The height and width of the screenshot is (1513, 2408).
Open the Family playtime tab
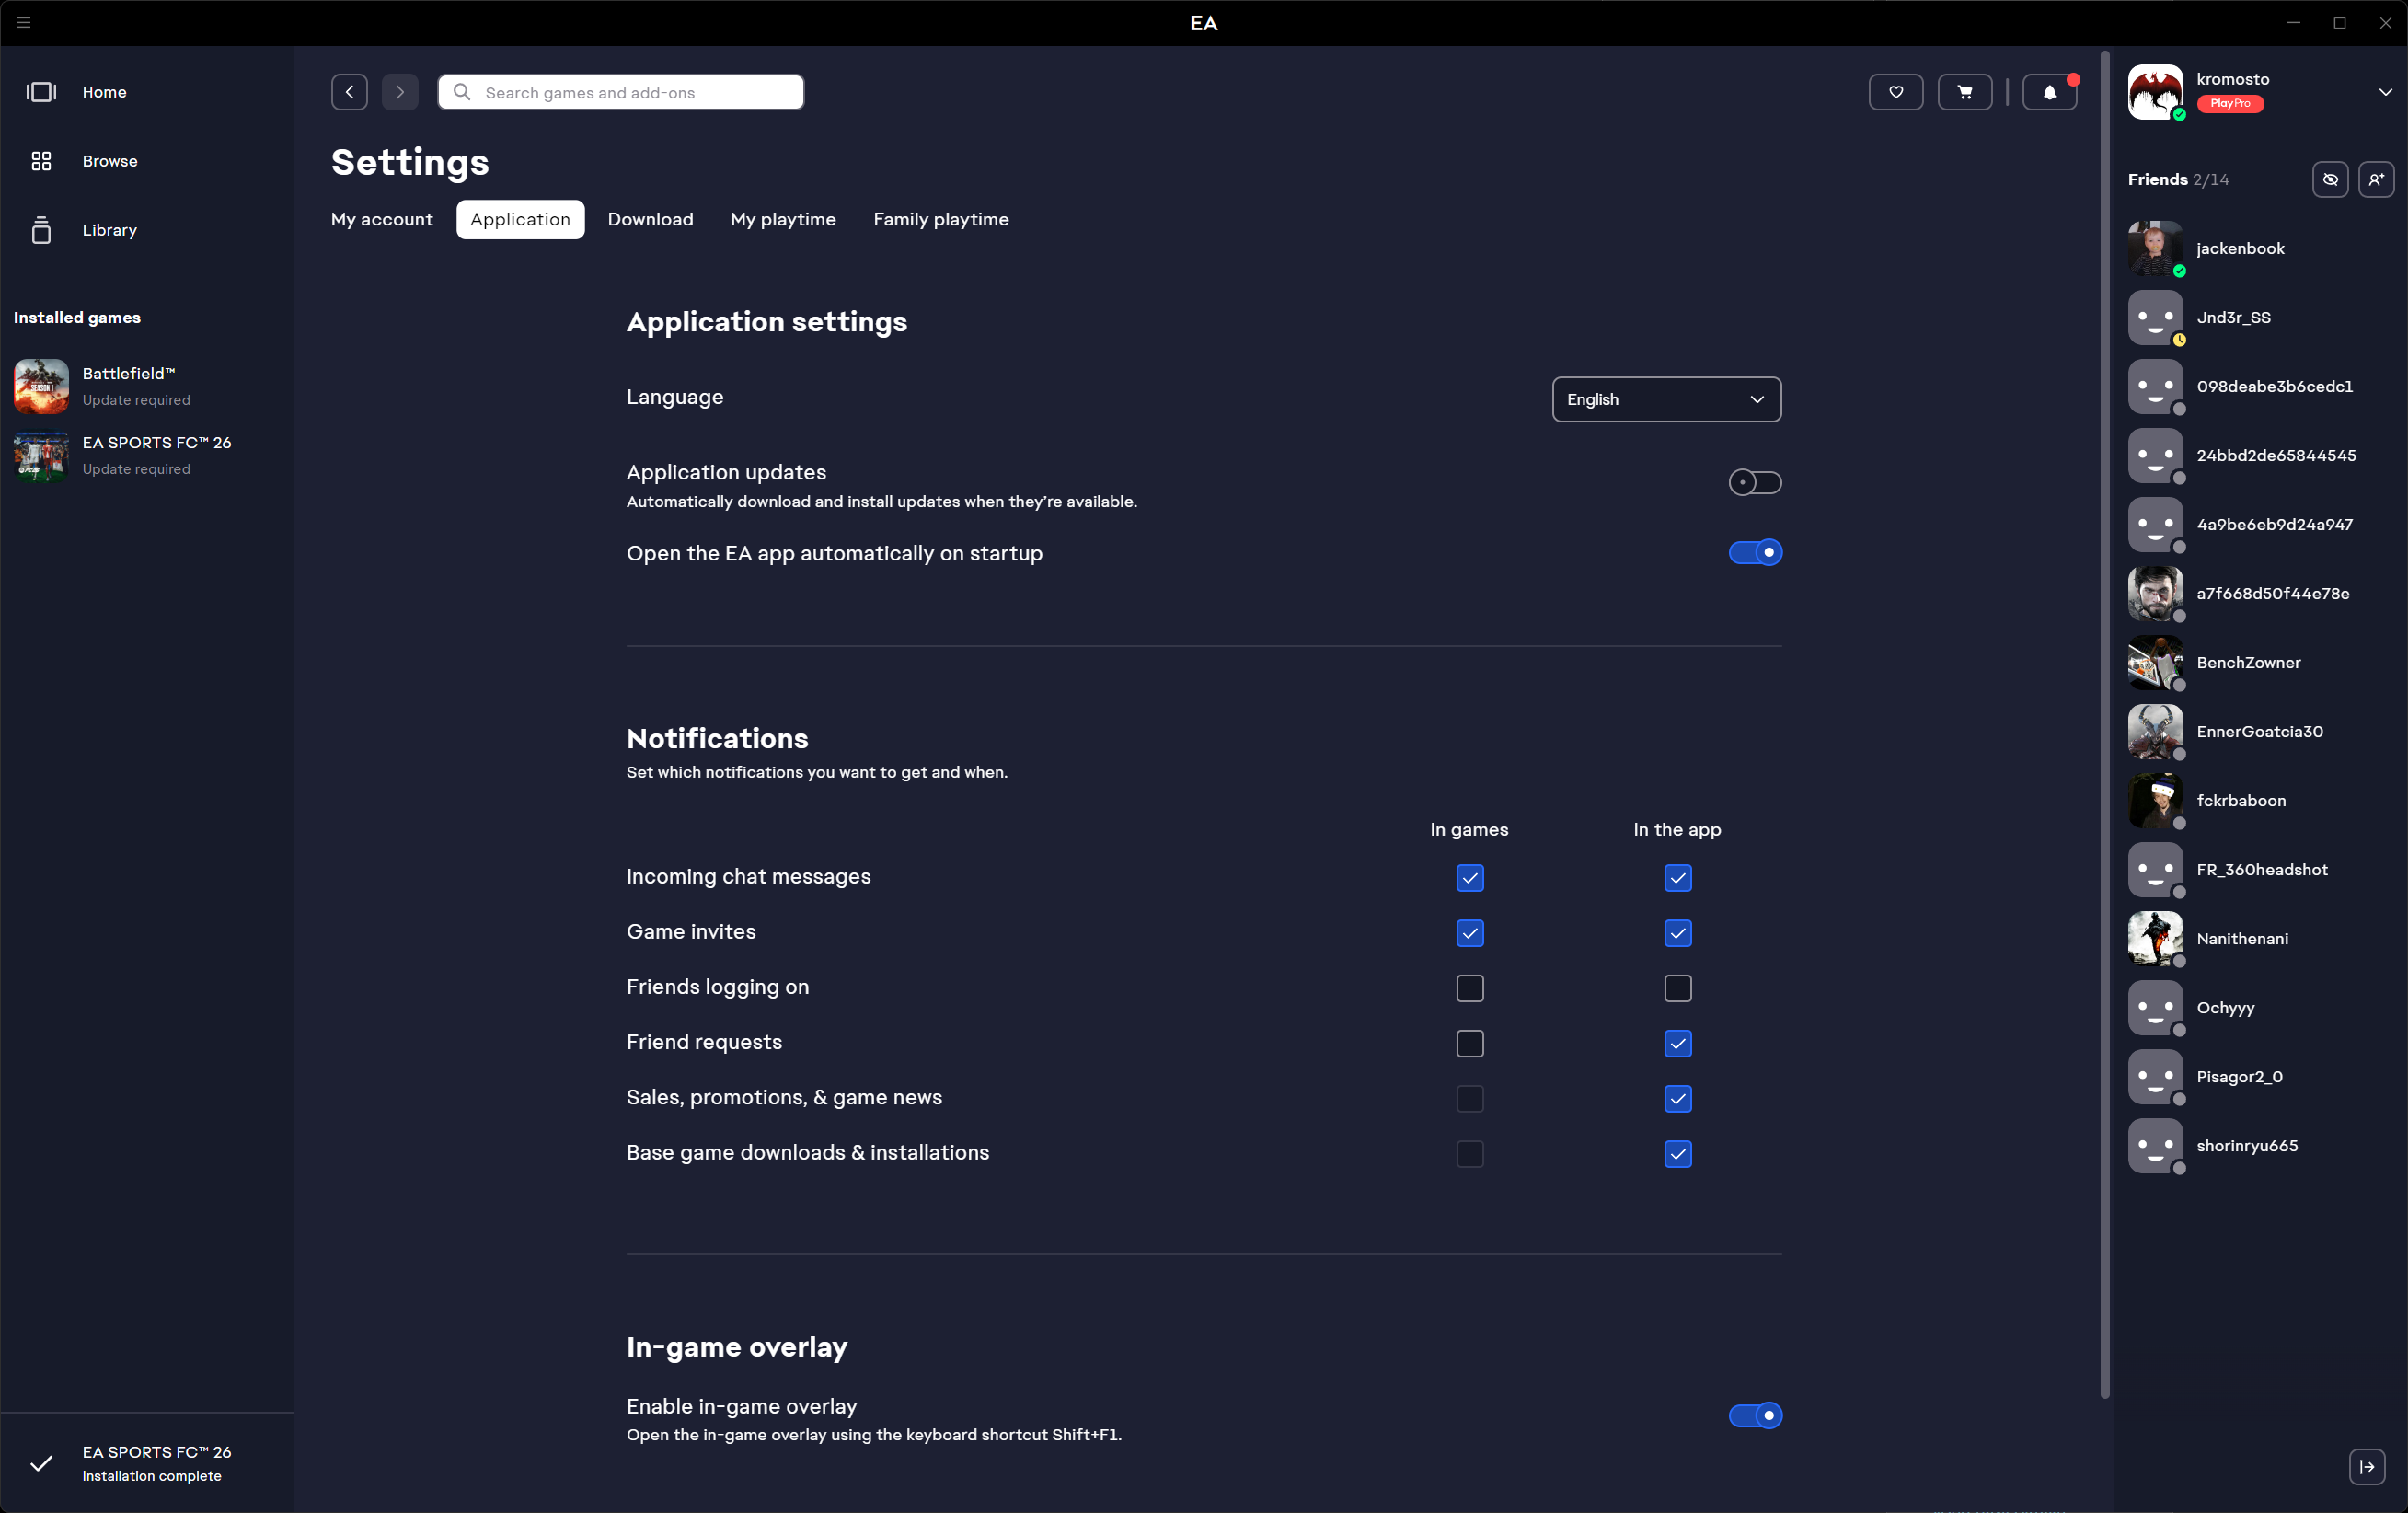point(941,219)
